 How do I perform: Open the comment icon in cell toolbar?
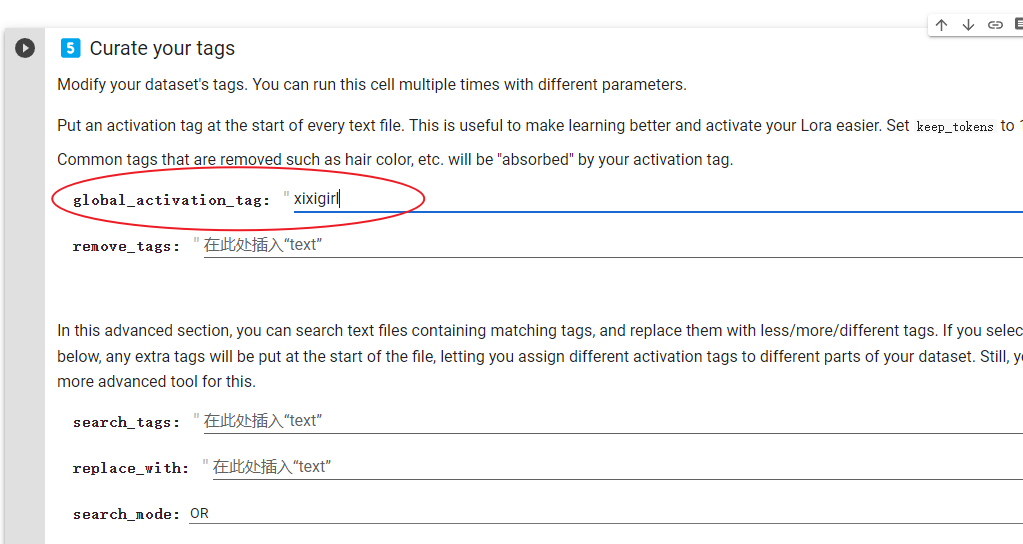[x=1018, y=24]
